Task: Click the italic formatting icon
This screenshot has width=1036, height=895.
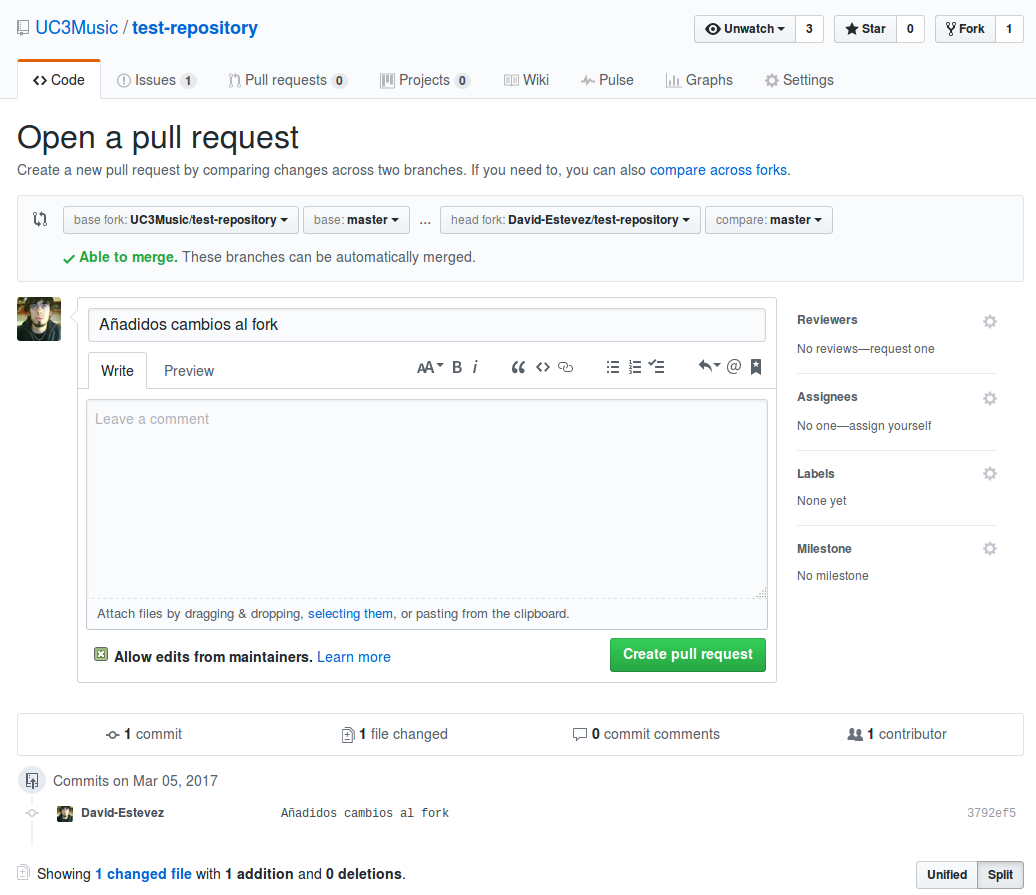Action: [x=475, y=367]
